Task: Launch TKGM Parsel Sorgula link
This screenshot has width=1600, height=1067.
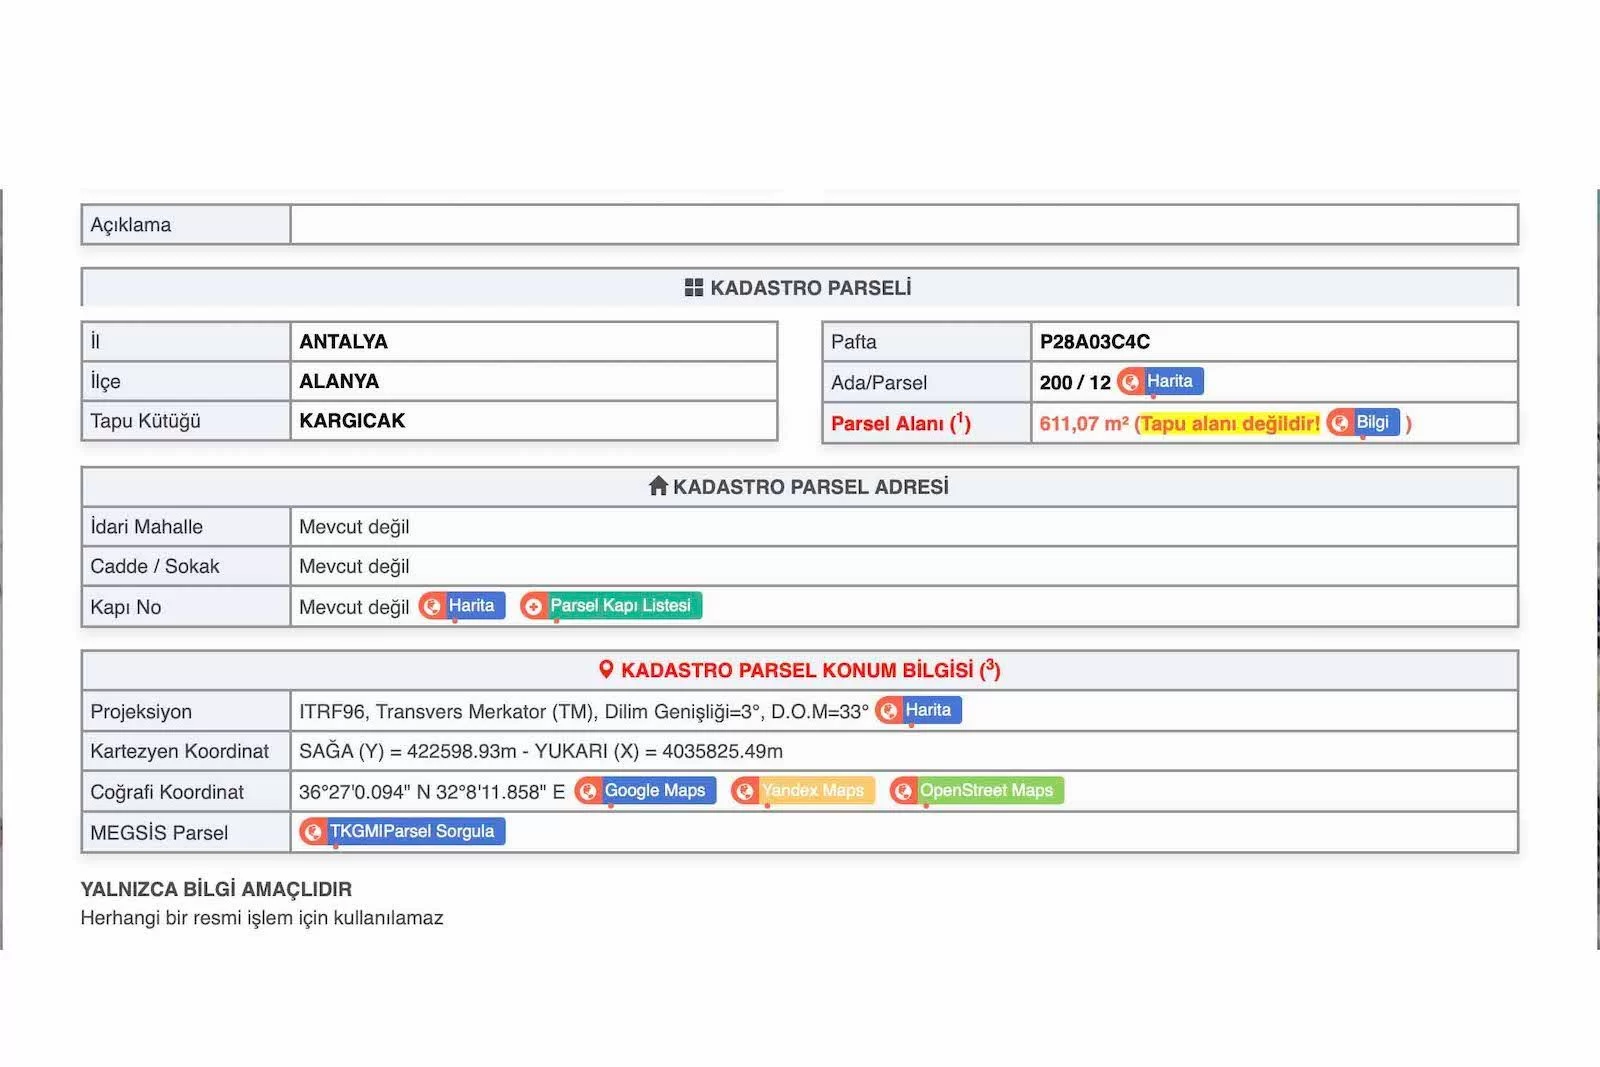Action: (403, 831)
